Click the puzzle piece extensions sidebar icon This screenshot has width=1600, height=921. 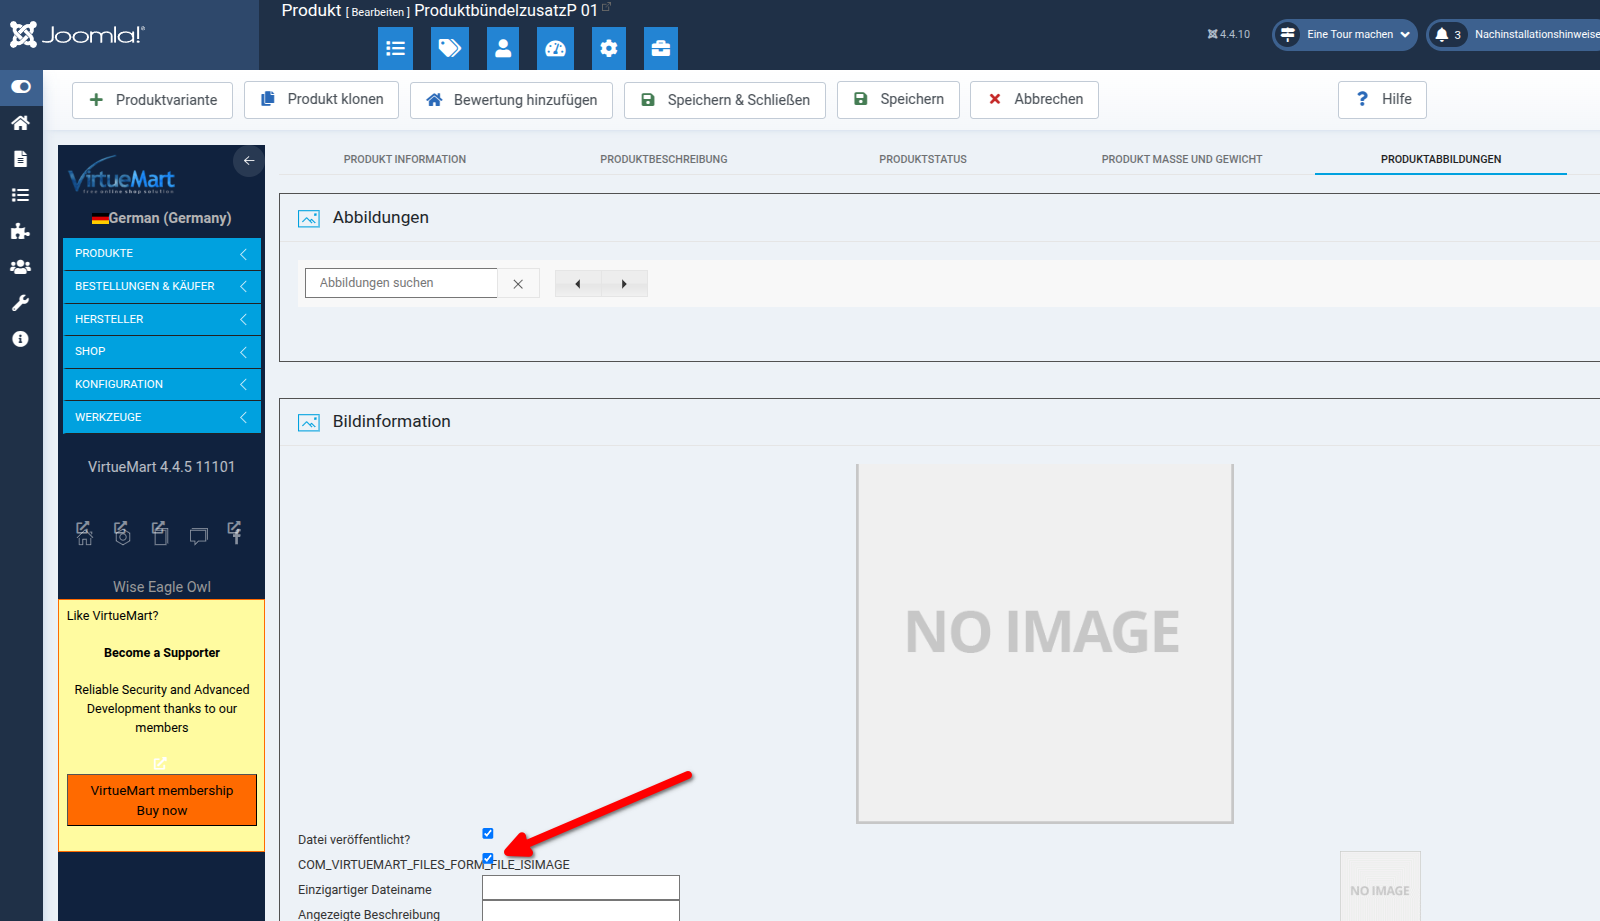pyautogui.click(x=20, y=231)
